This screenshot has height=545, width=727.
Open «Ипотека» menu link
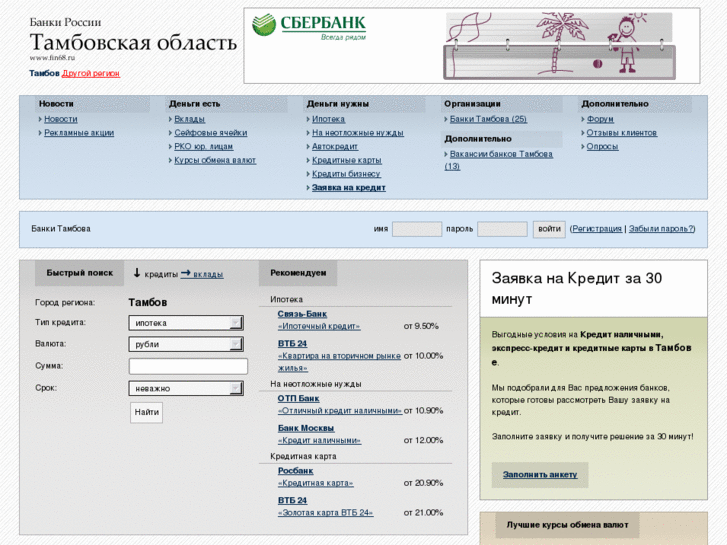(x=328, y=119)
